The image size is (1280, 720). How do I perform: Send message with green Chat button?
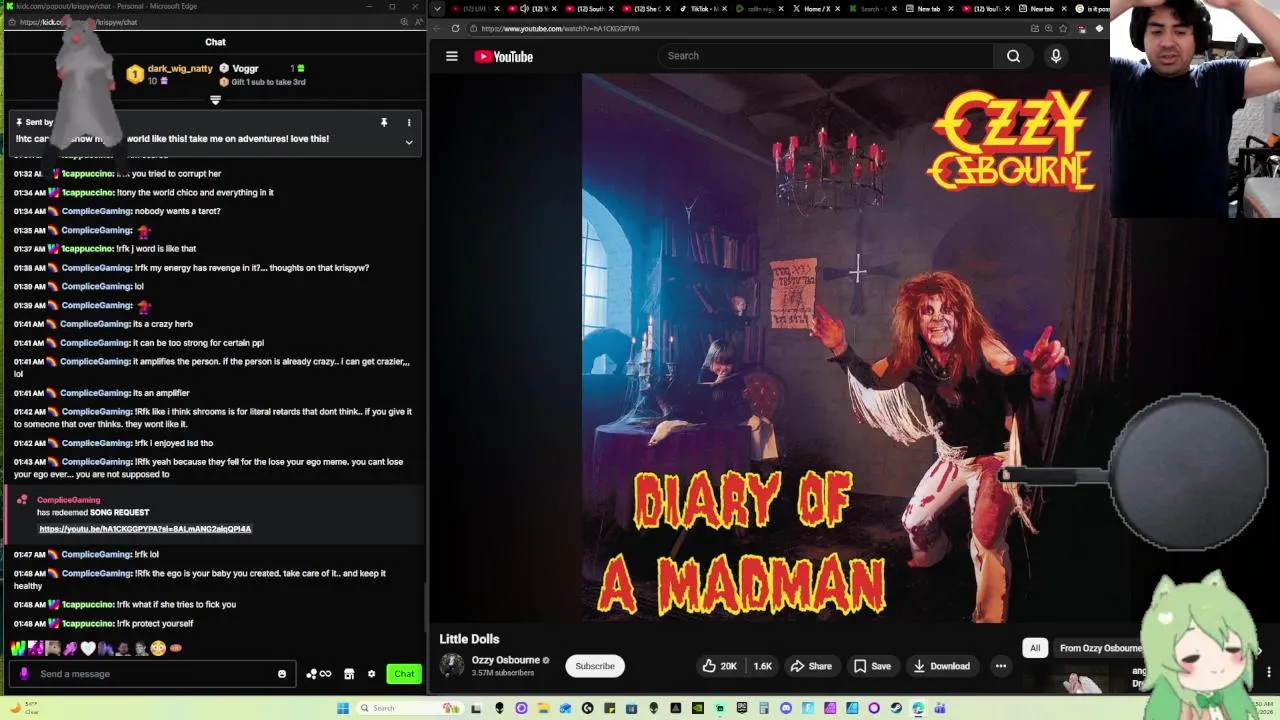404,674
